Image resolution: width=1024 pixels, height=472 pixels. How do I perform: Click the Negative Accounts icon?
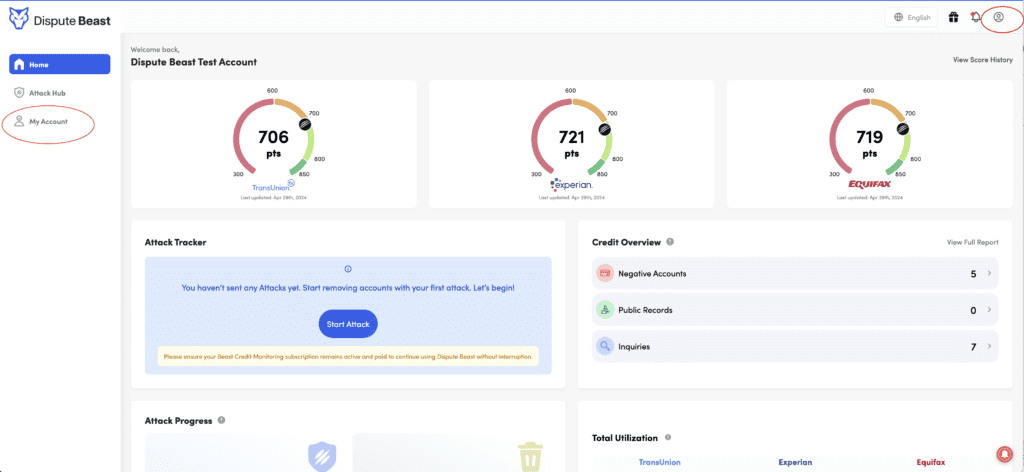click(x=604, y=273)
